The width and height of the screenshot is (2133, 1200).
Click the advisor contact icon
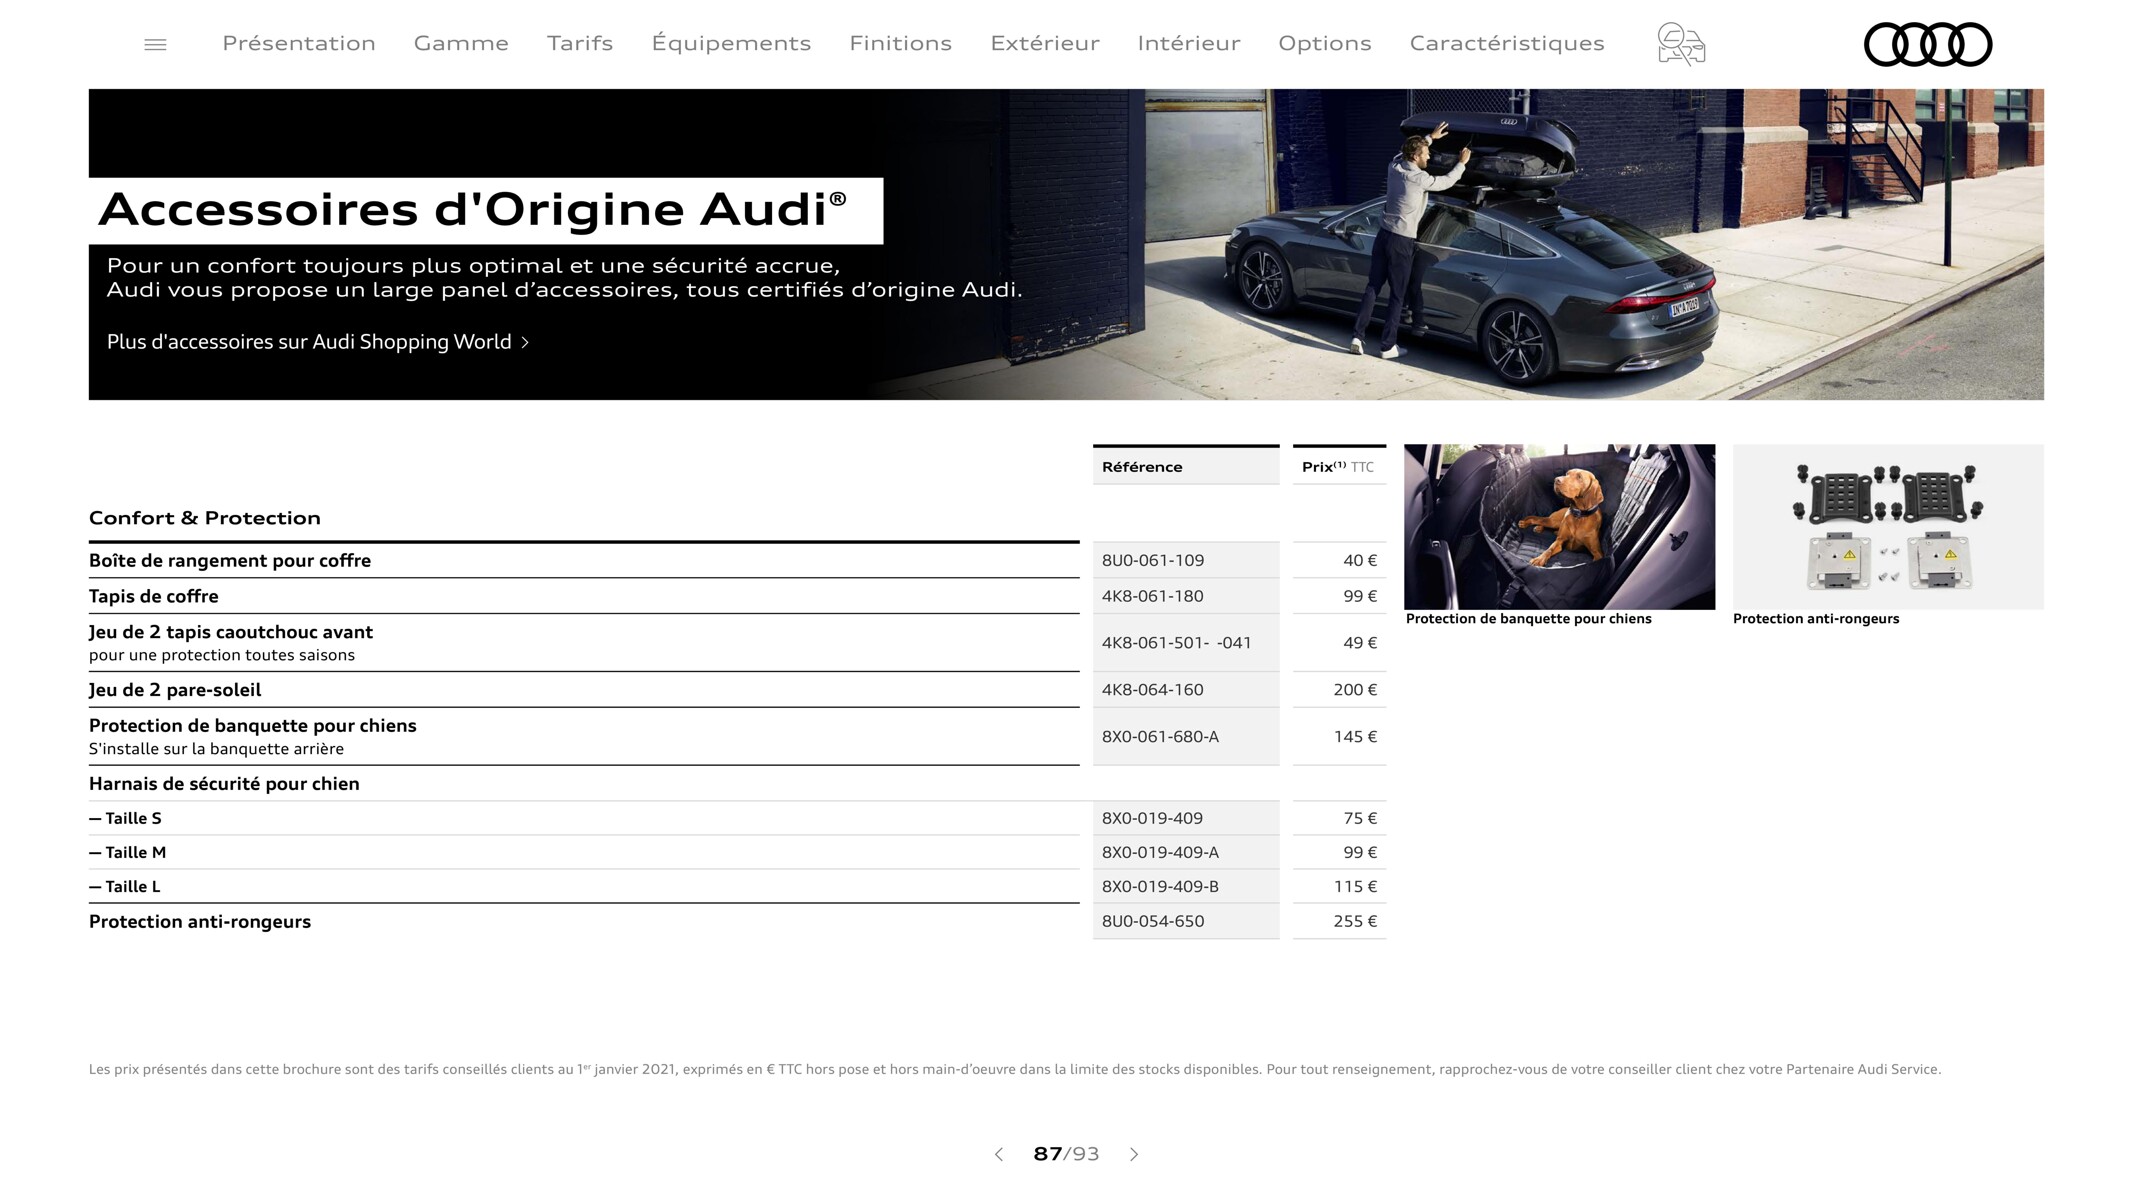click(1681, 44)
